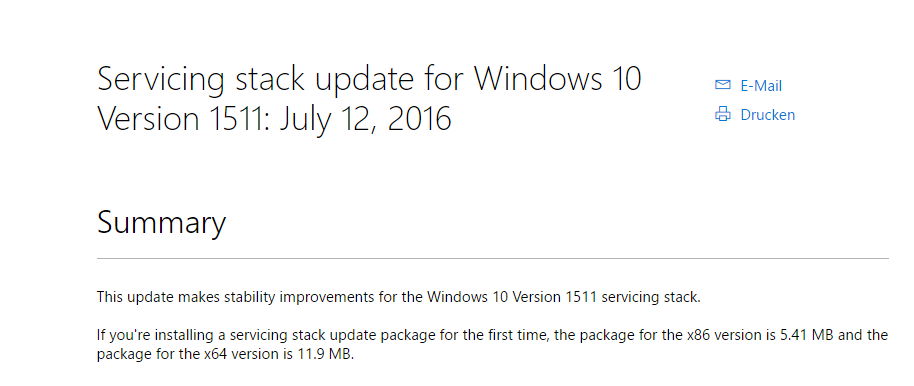This screenshot has height=386, width=914.
Task: Click 'Version 1511' in the page title
Action: (x=180, y=118)
